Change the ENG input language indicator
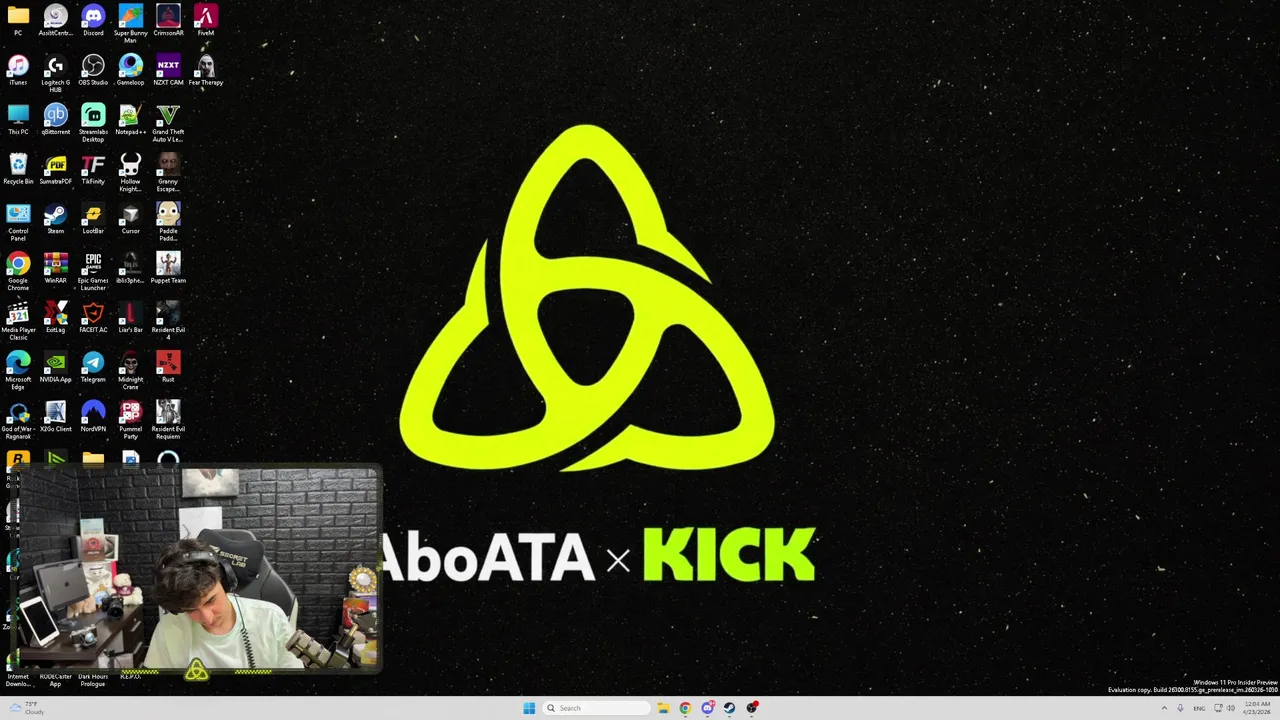Image resolution: width=1280 pixels, height=720 pixels. tap(1199, 708)
